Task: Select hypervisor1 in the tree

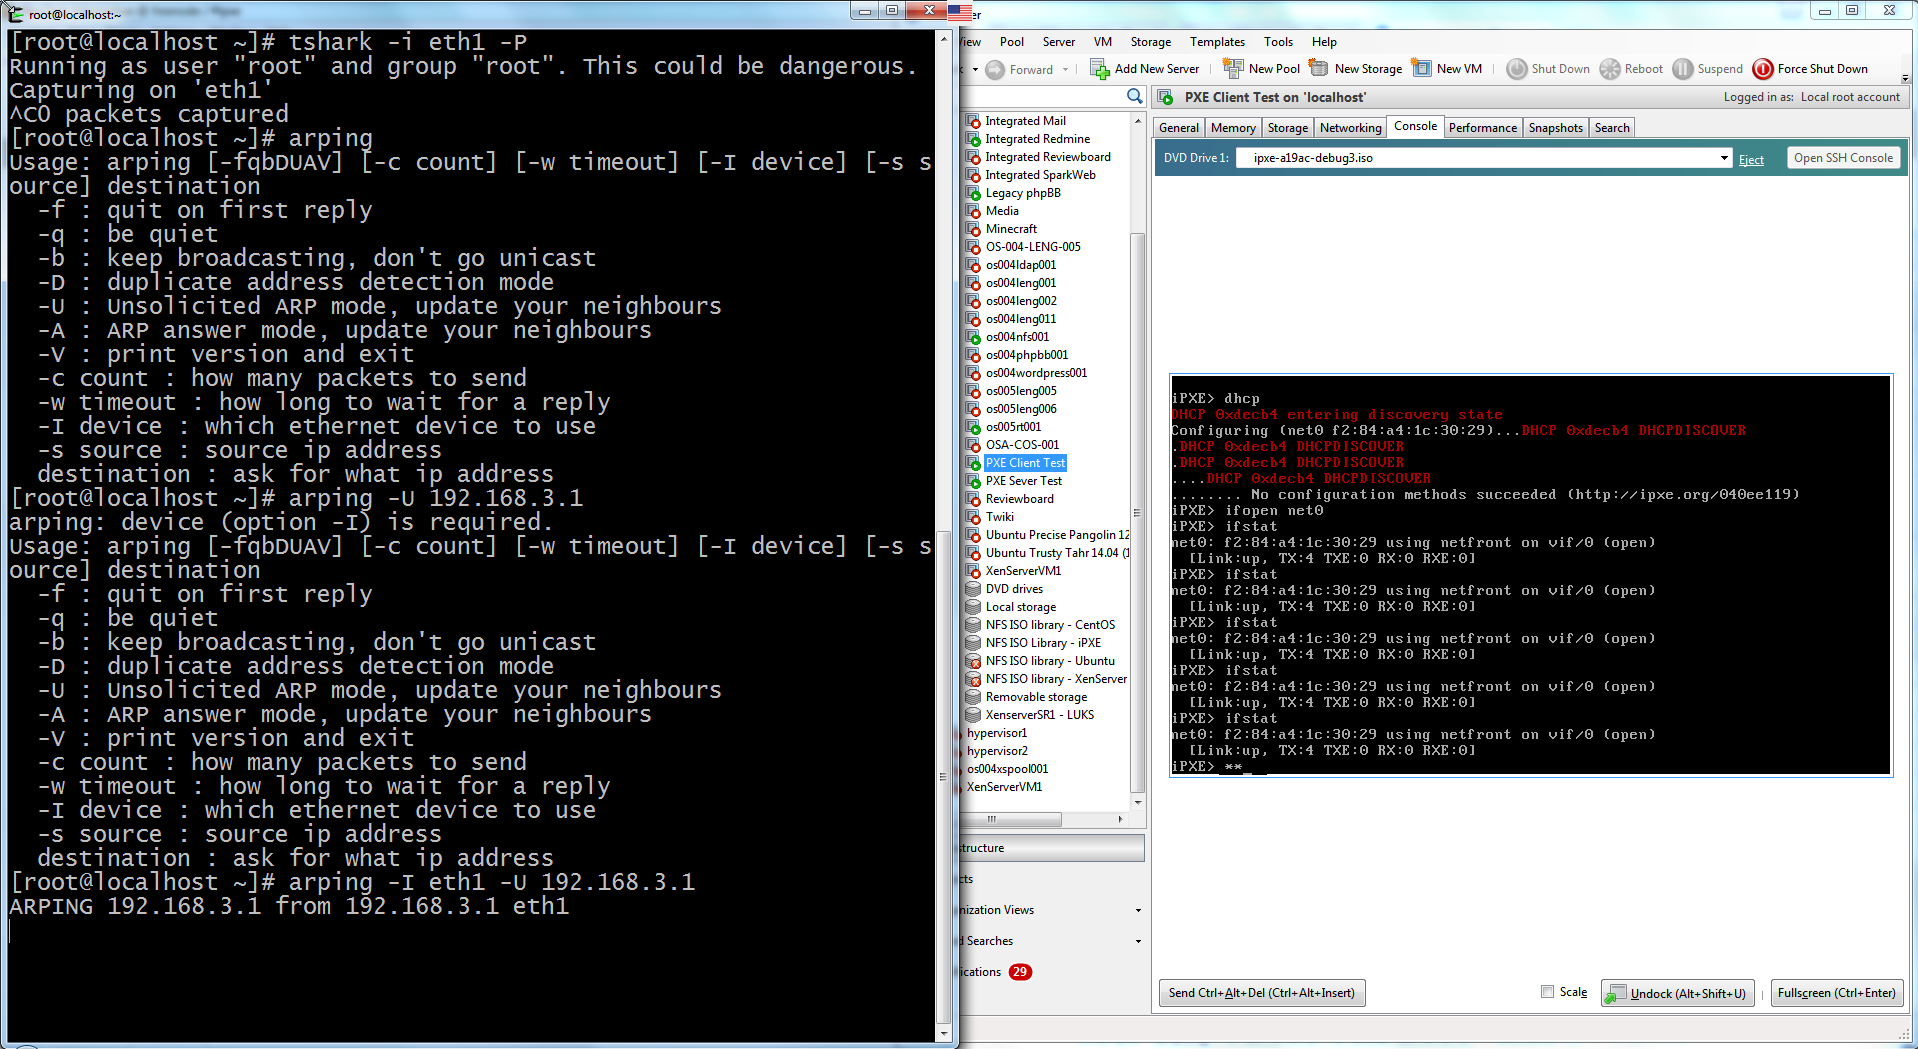Action: 997,733
